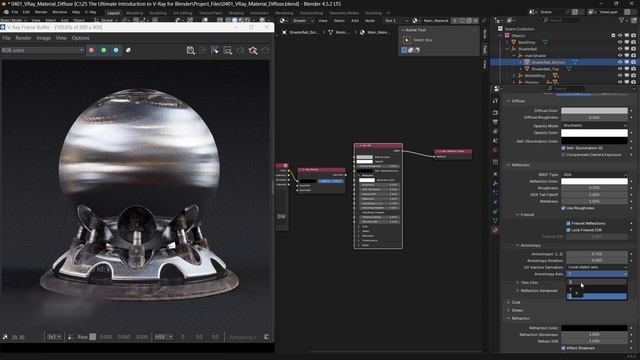Toggle Self-Illumination GI checkbox
640x360 pixels.
coord(563,148)
